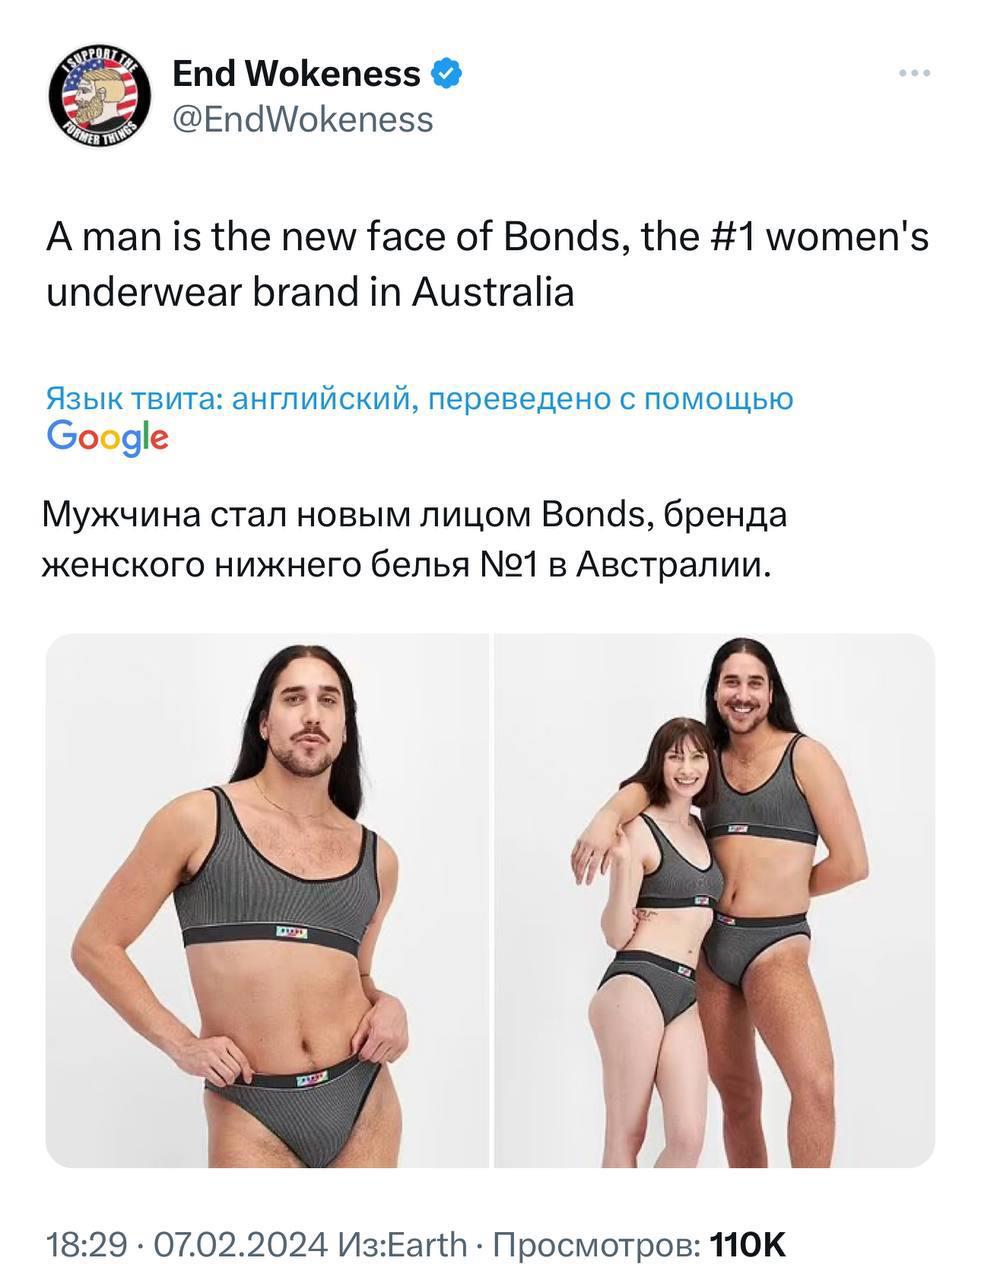Open the left tweet photo
This screenshot has height=1280, width=981.
267,900
